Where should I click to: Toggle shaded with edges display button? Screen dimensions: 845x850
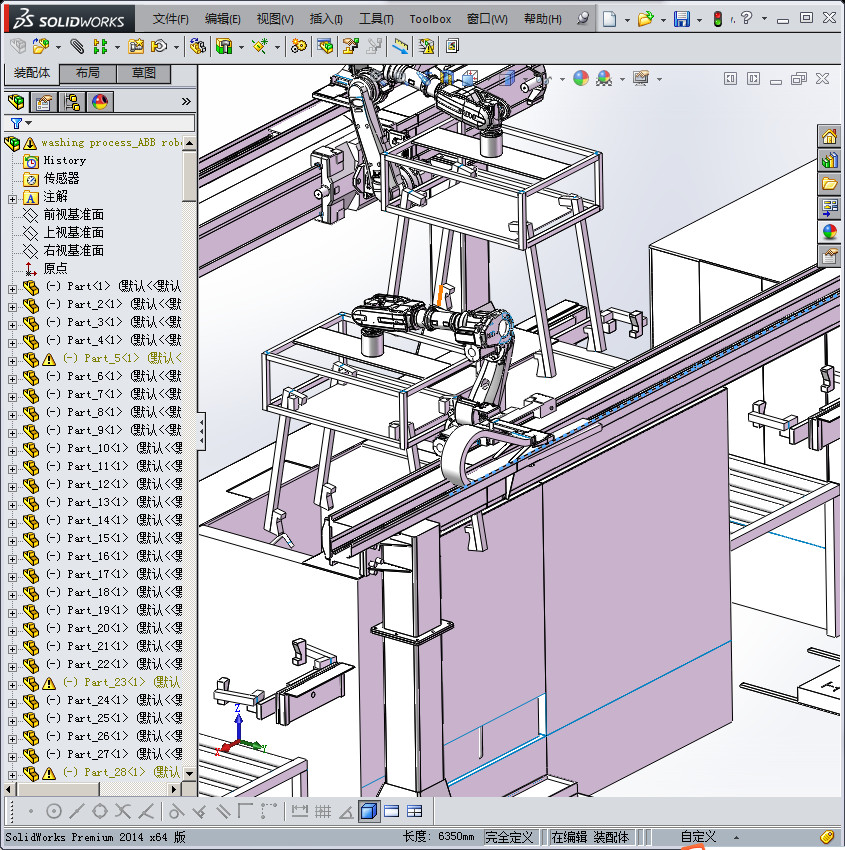369,811
